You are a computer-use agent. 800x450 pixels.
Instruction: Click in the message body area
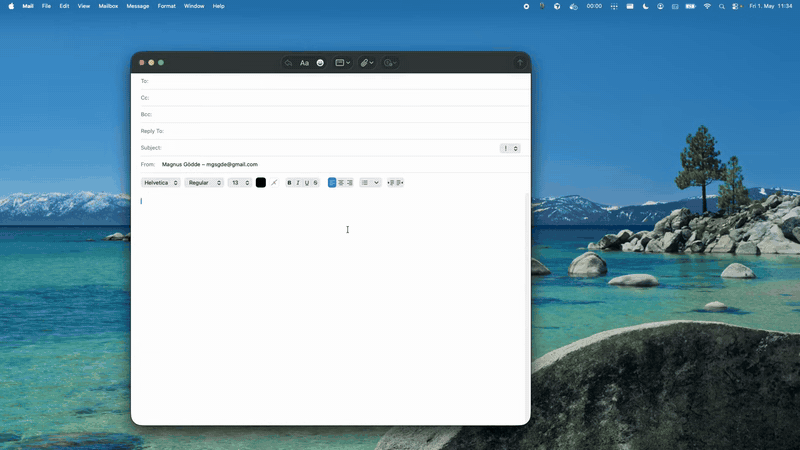(329, 306)
